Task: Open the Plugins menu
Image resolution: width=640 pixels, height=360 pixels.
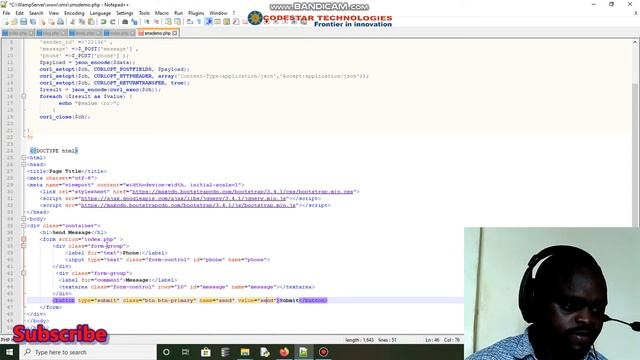Action: (x=196, y=13)
